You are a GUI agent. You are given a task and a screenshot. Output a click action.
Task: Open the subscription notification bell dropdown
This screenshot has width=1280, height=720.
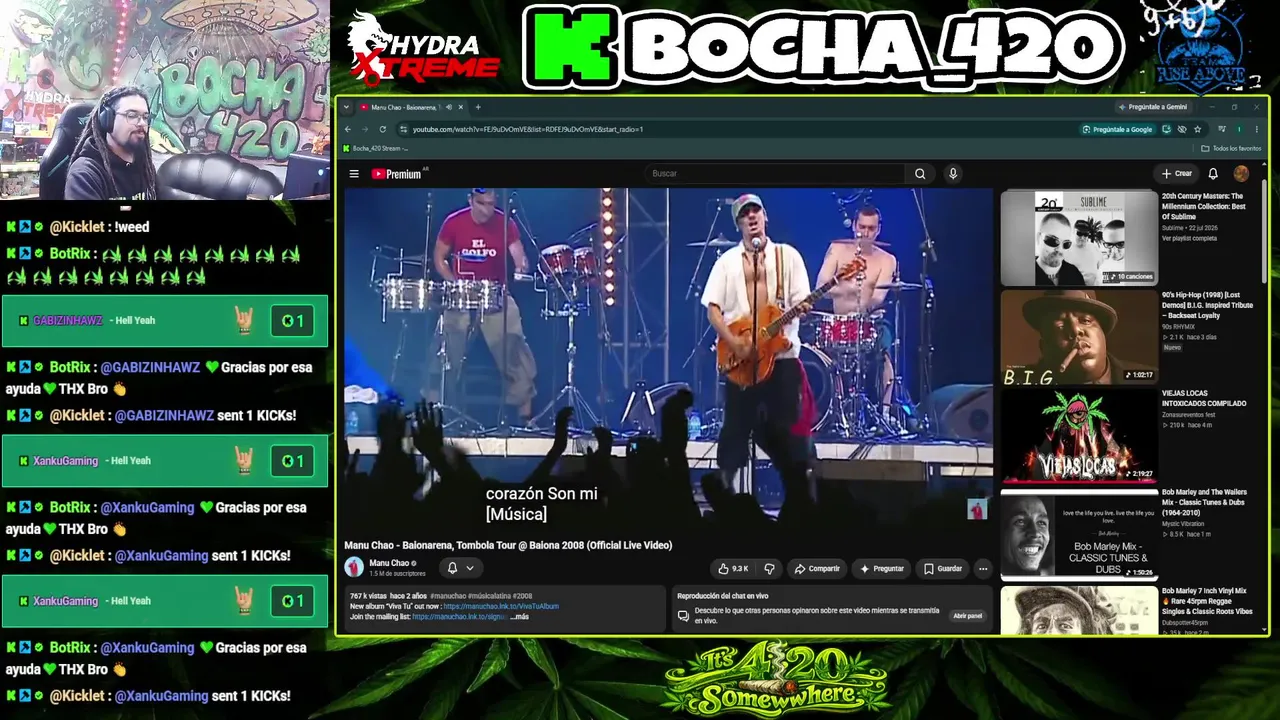tap(460, 568)
